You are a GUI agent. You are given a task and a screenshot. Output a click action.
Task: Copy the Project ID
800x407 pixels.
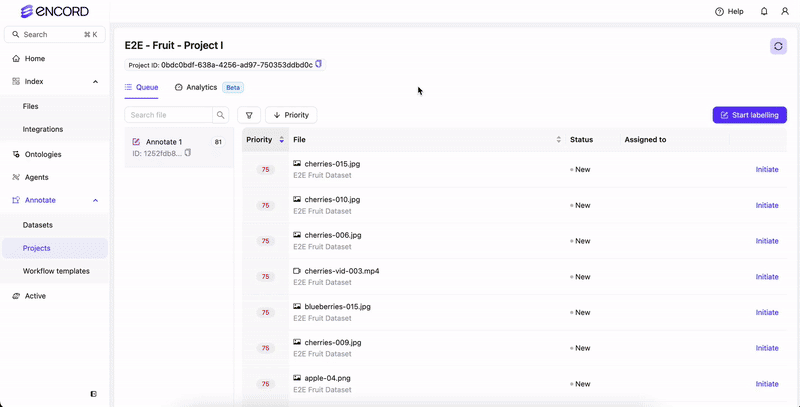point(318,64)
